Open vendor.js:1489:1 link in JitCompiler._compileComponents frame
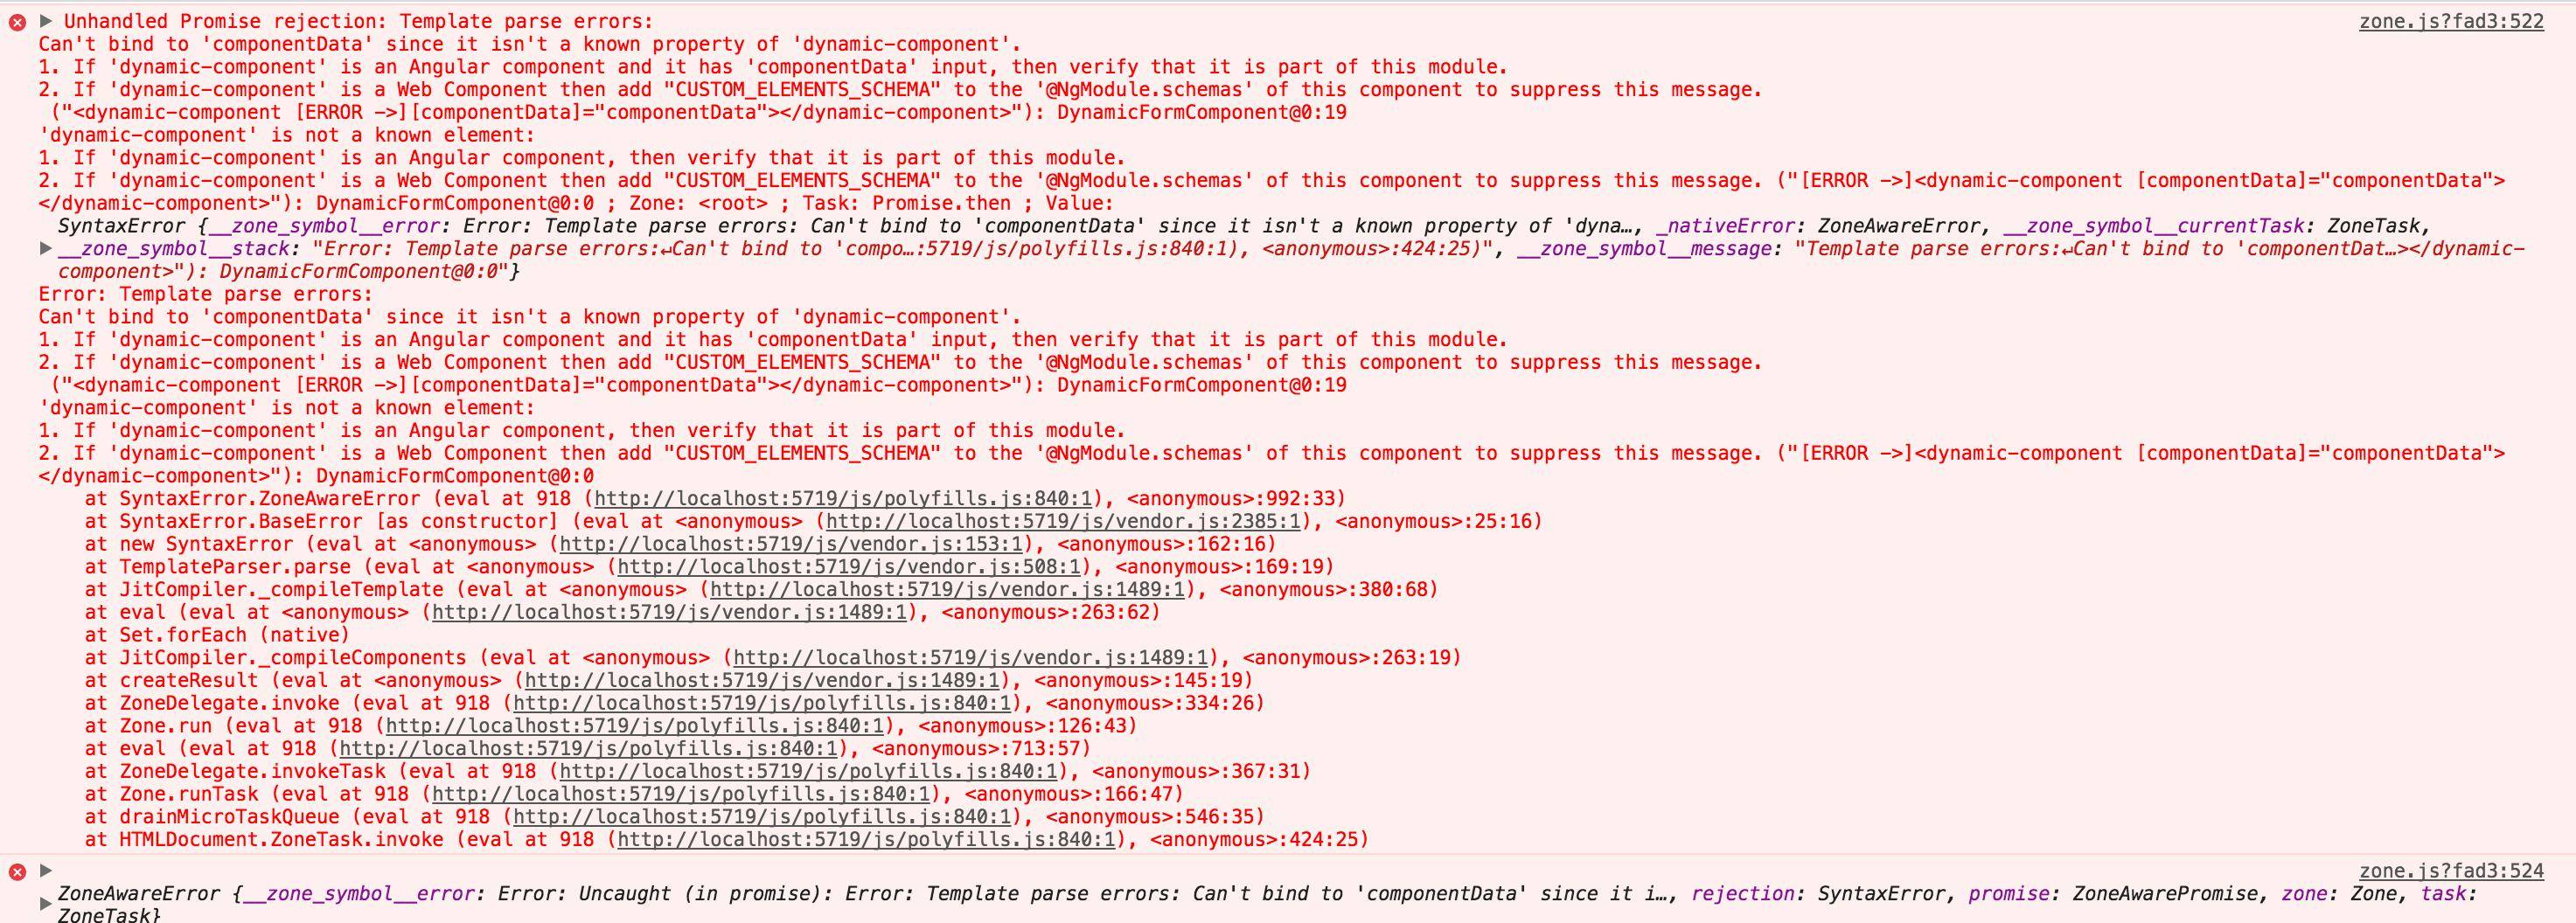The width and height of the screenshot is (2576, 923). point(970,657)
